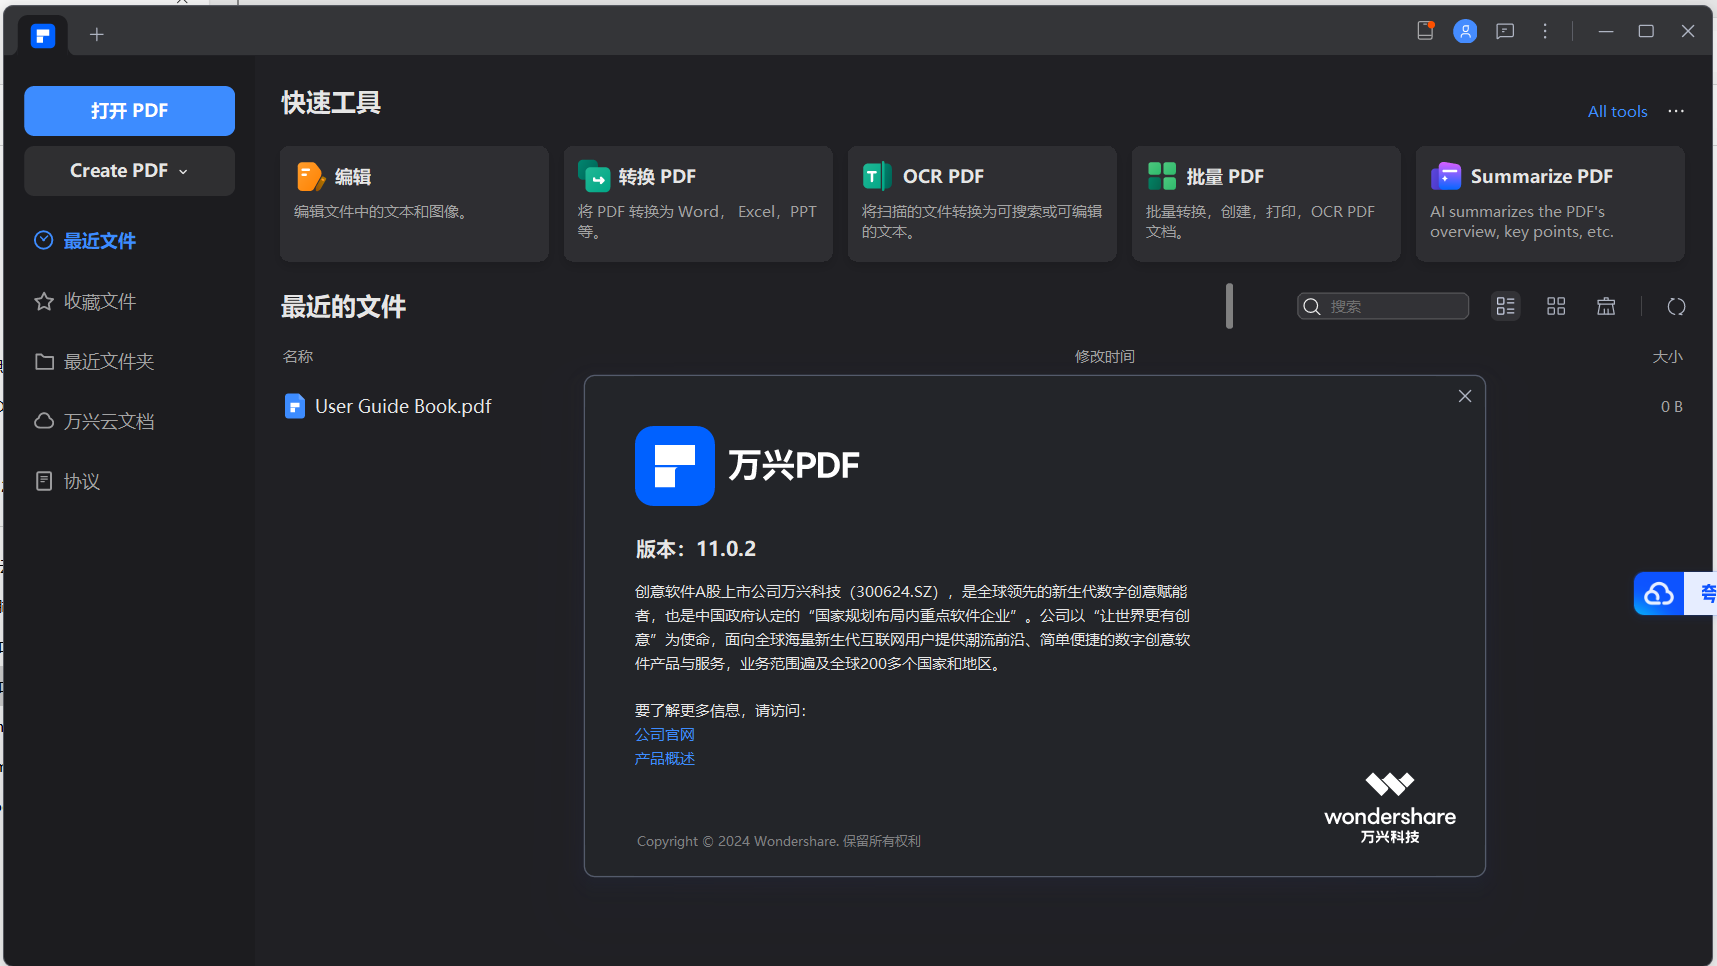
Task: Select 收藏文件 in the sidebar
Action: pos(100,301)
